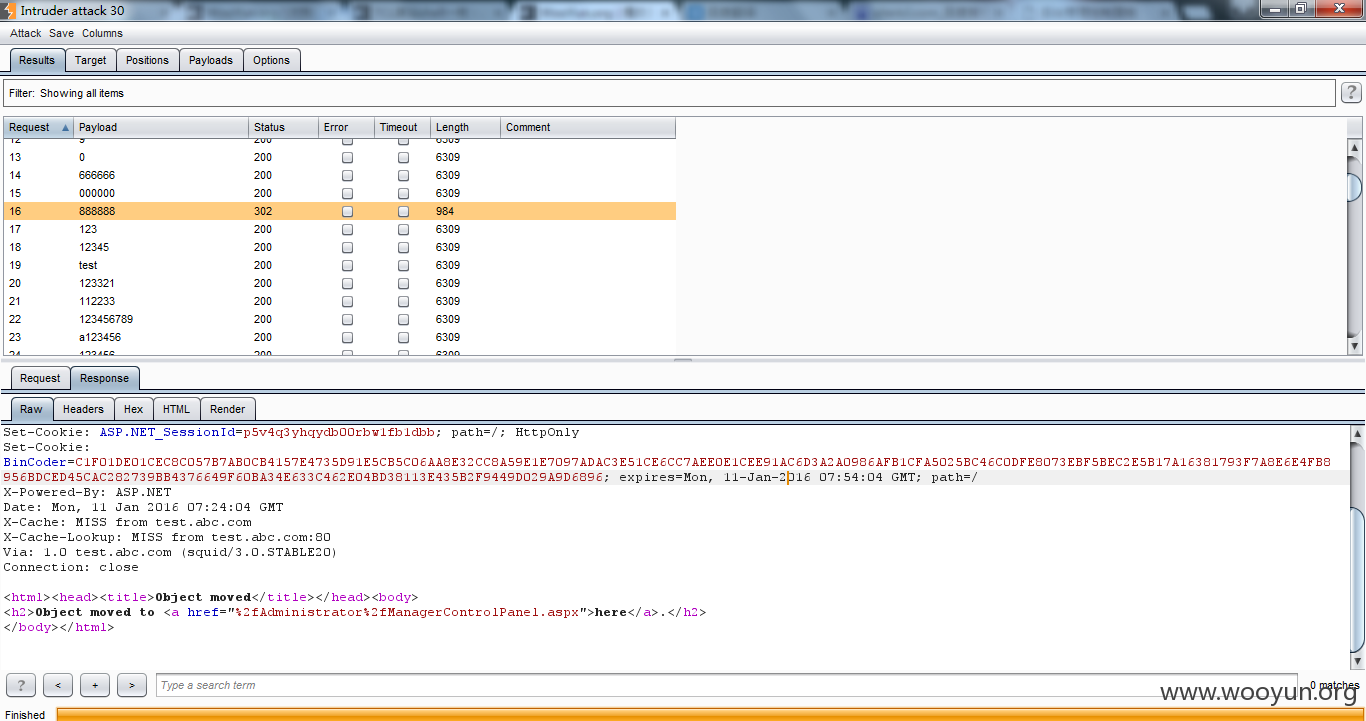Switch to the Options tab
1366x721 pixels.
click(271, 60)
